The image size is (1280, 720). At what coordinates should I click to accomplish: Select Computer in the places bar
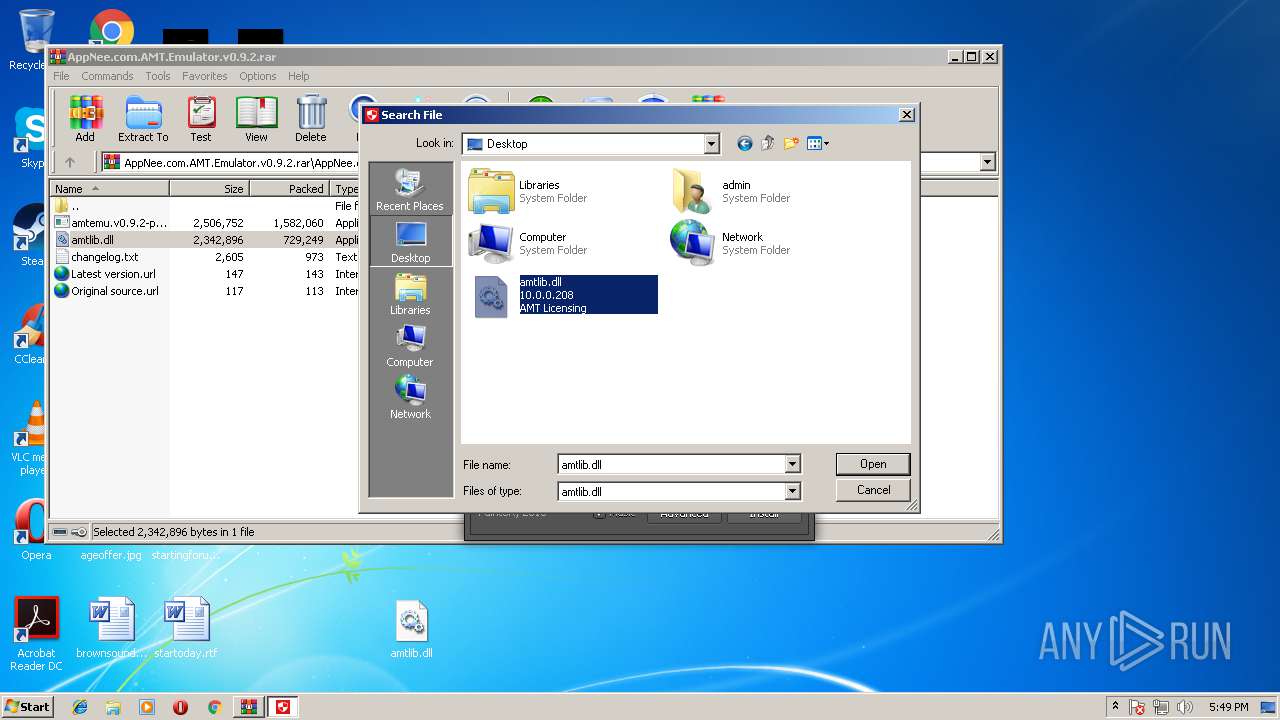click(x=410, y=346)
